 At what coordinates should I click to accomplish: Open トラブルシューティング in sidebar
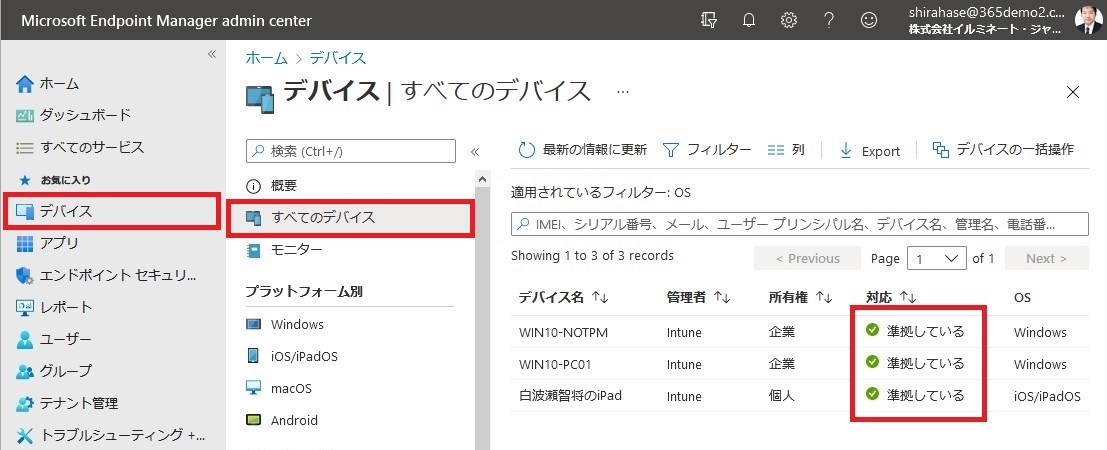pos(111,434)
